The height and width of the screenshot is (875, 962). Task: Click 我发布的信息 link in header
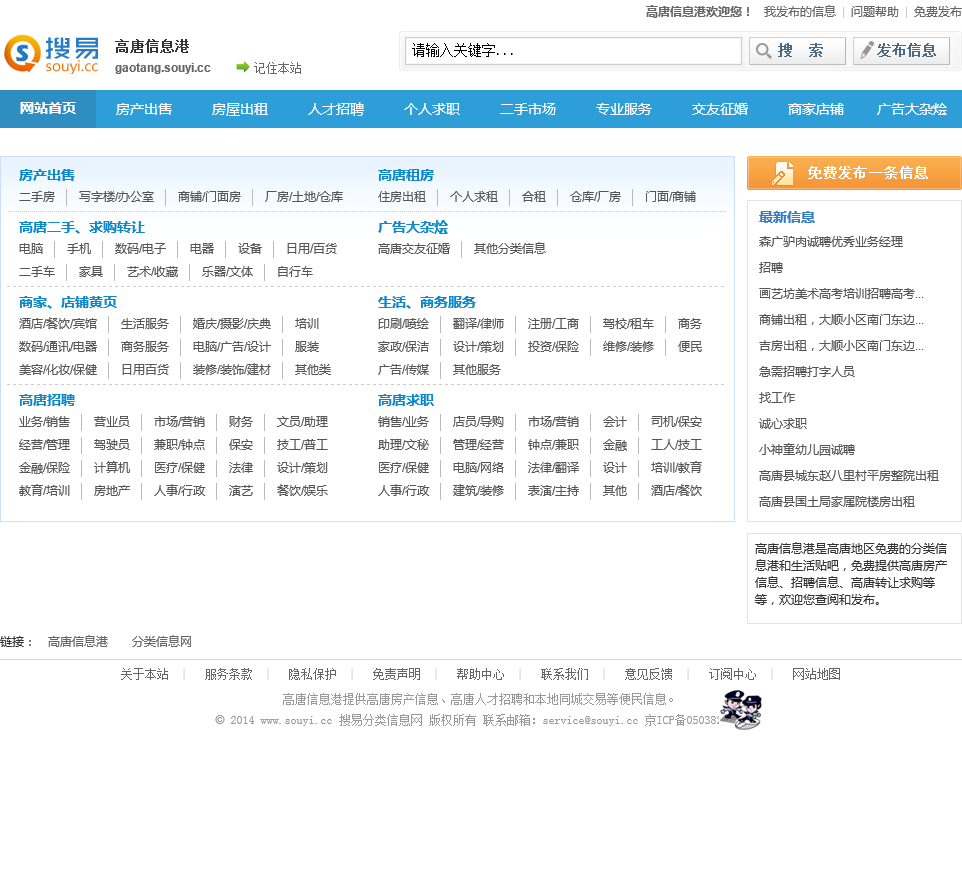click(x=800, y=12)
